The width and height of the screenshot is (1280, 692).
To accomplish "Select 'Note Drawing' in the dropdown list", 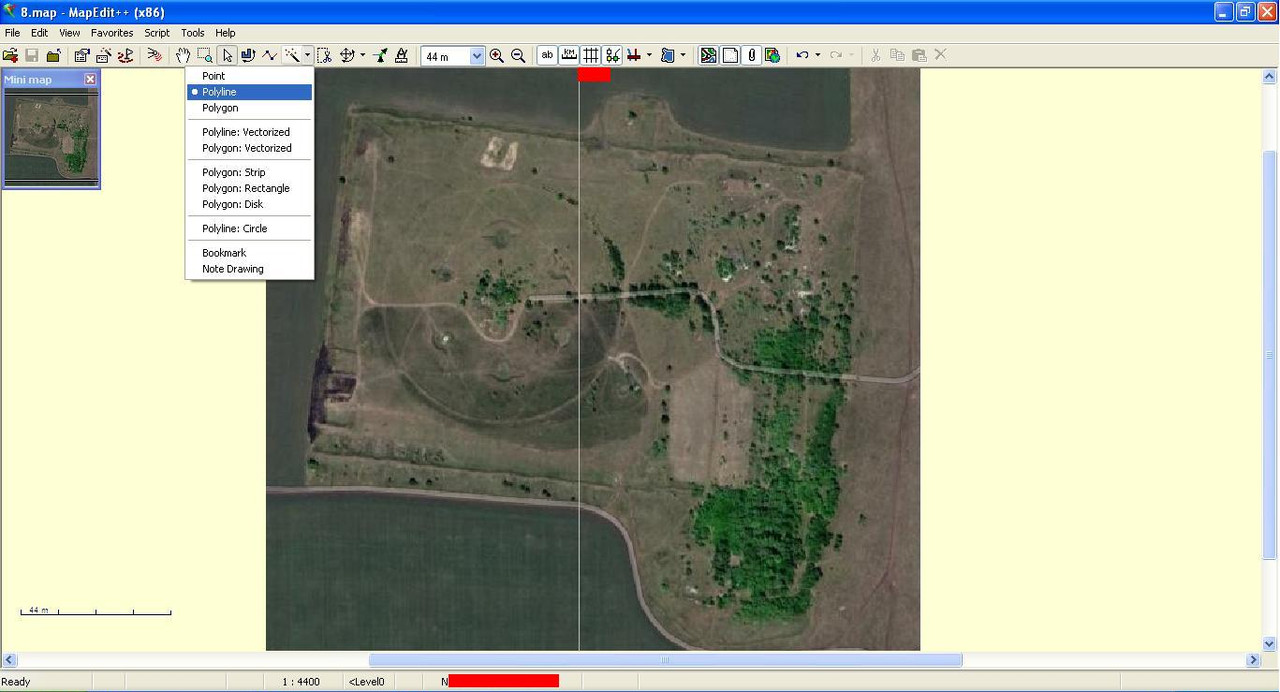I will coord(232,269).
